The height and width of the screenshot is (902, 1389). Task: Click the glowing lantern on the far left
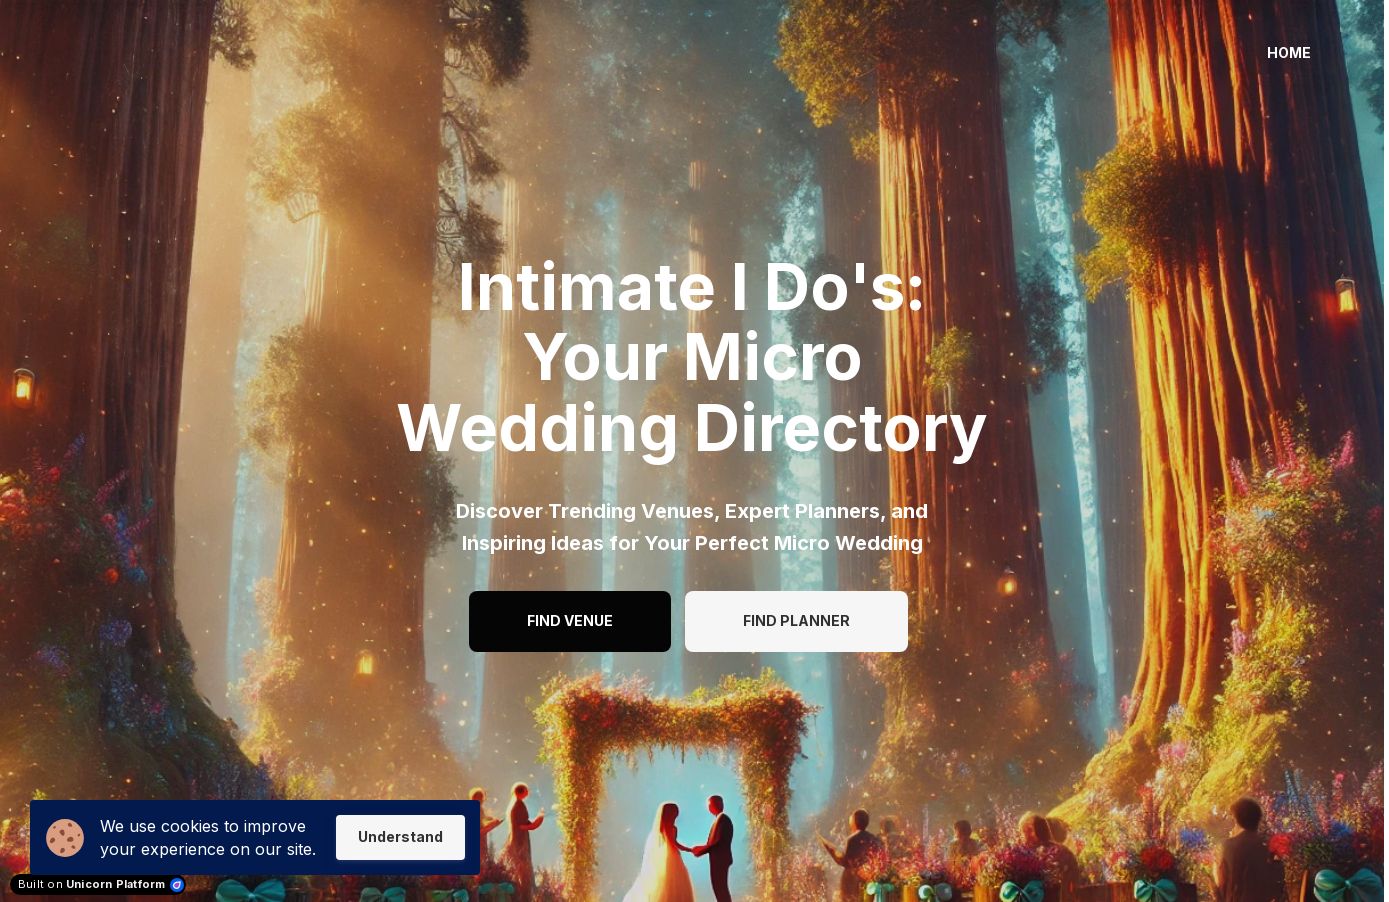point(22,386)
